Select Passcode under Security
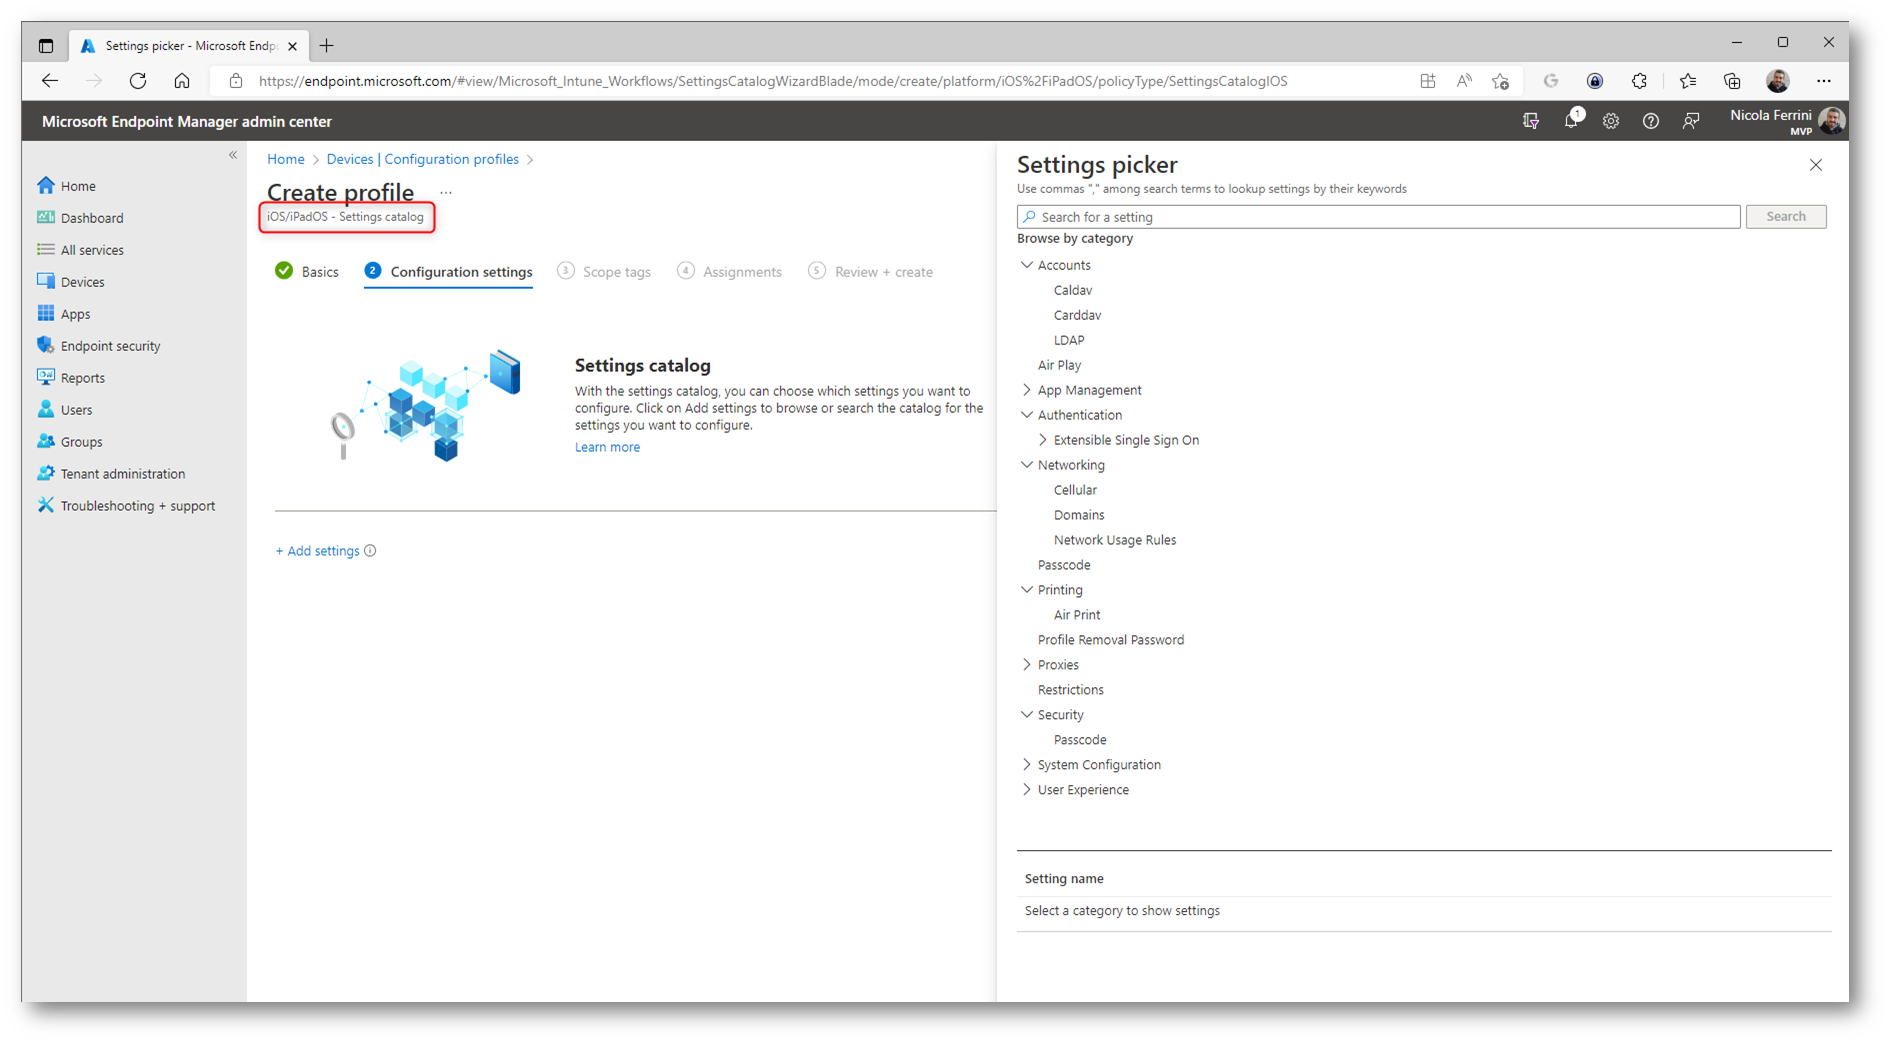The image size is (1891, 1044). (x=1079, y=740)
